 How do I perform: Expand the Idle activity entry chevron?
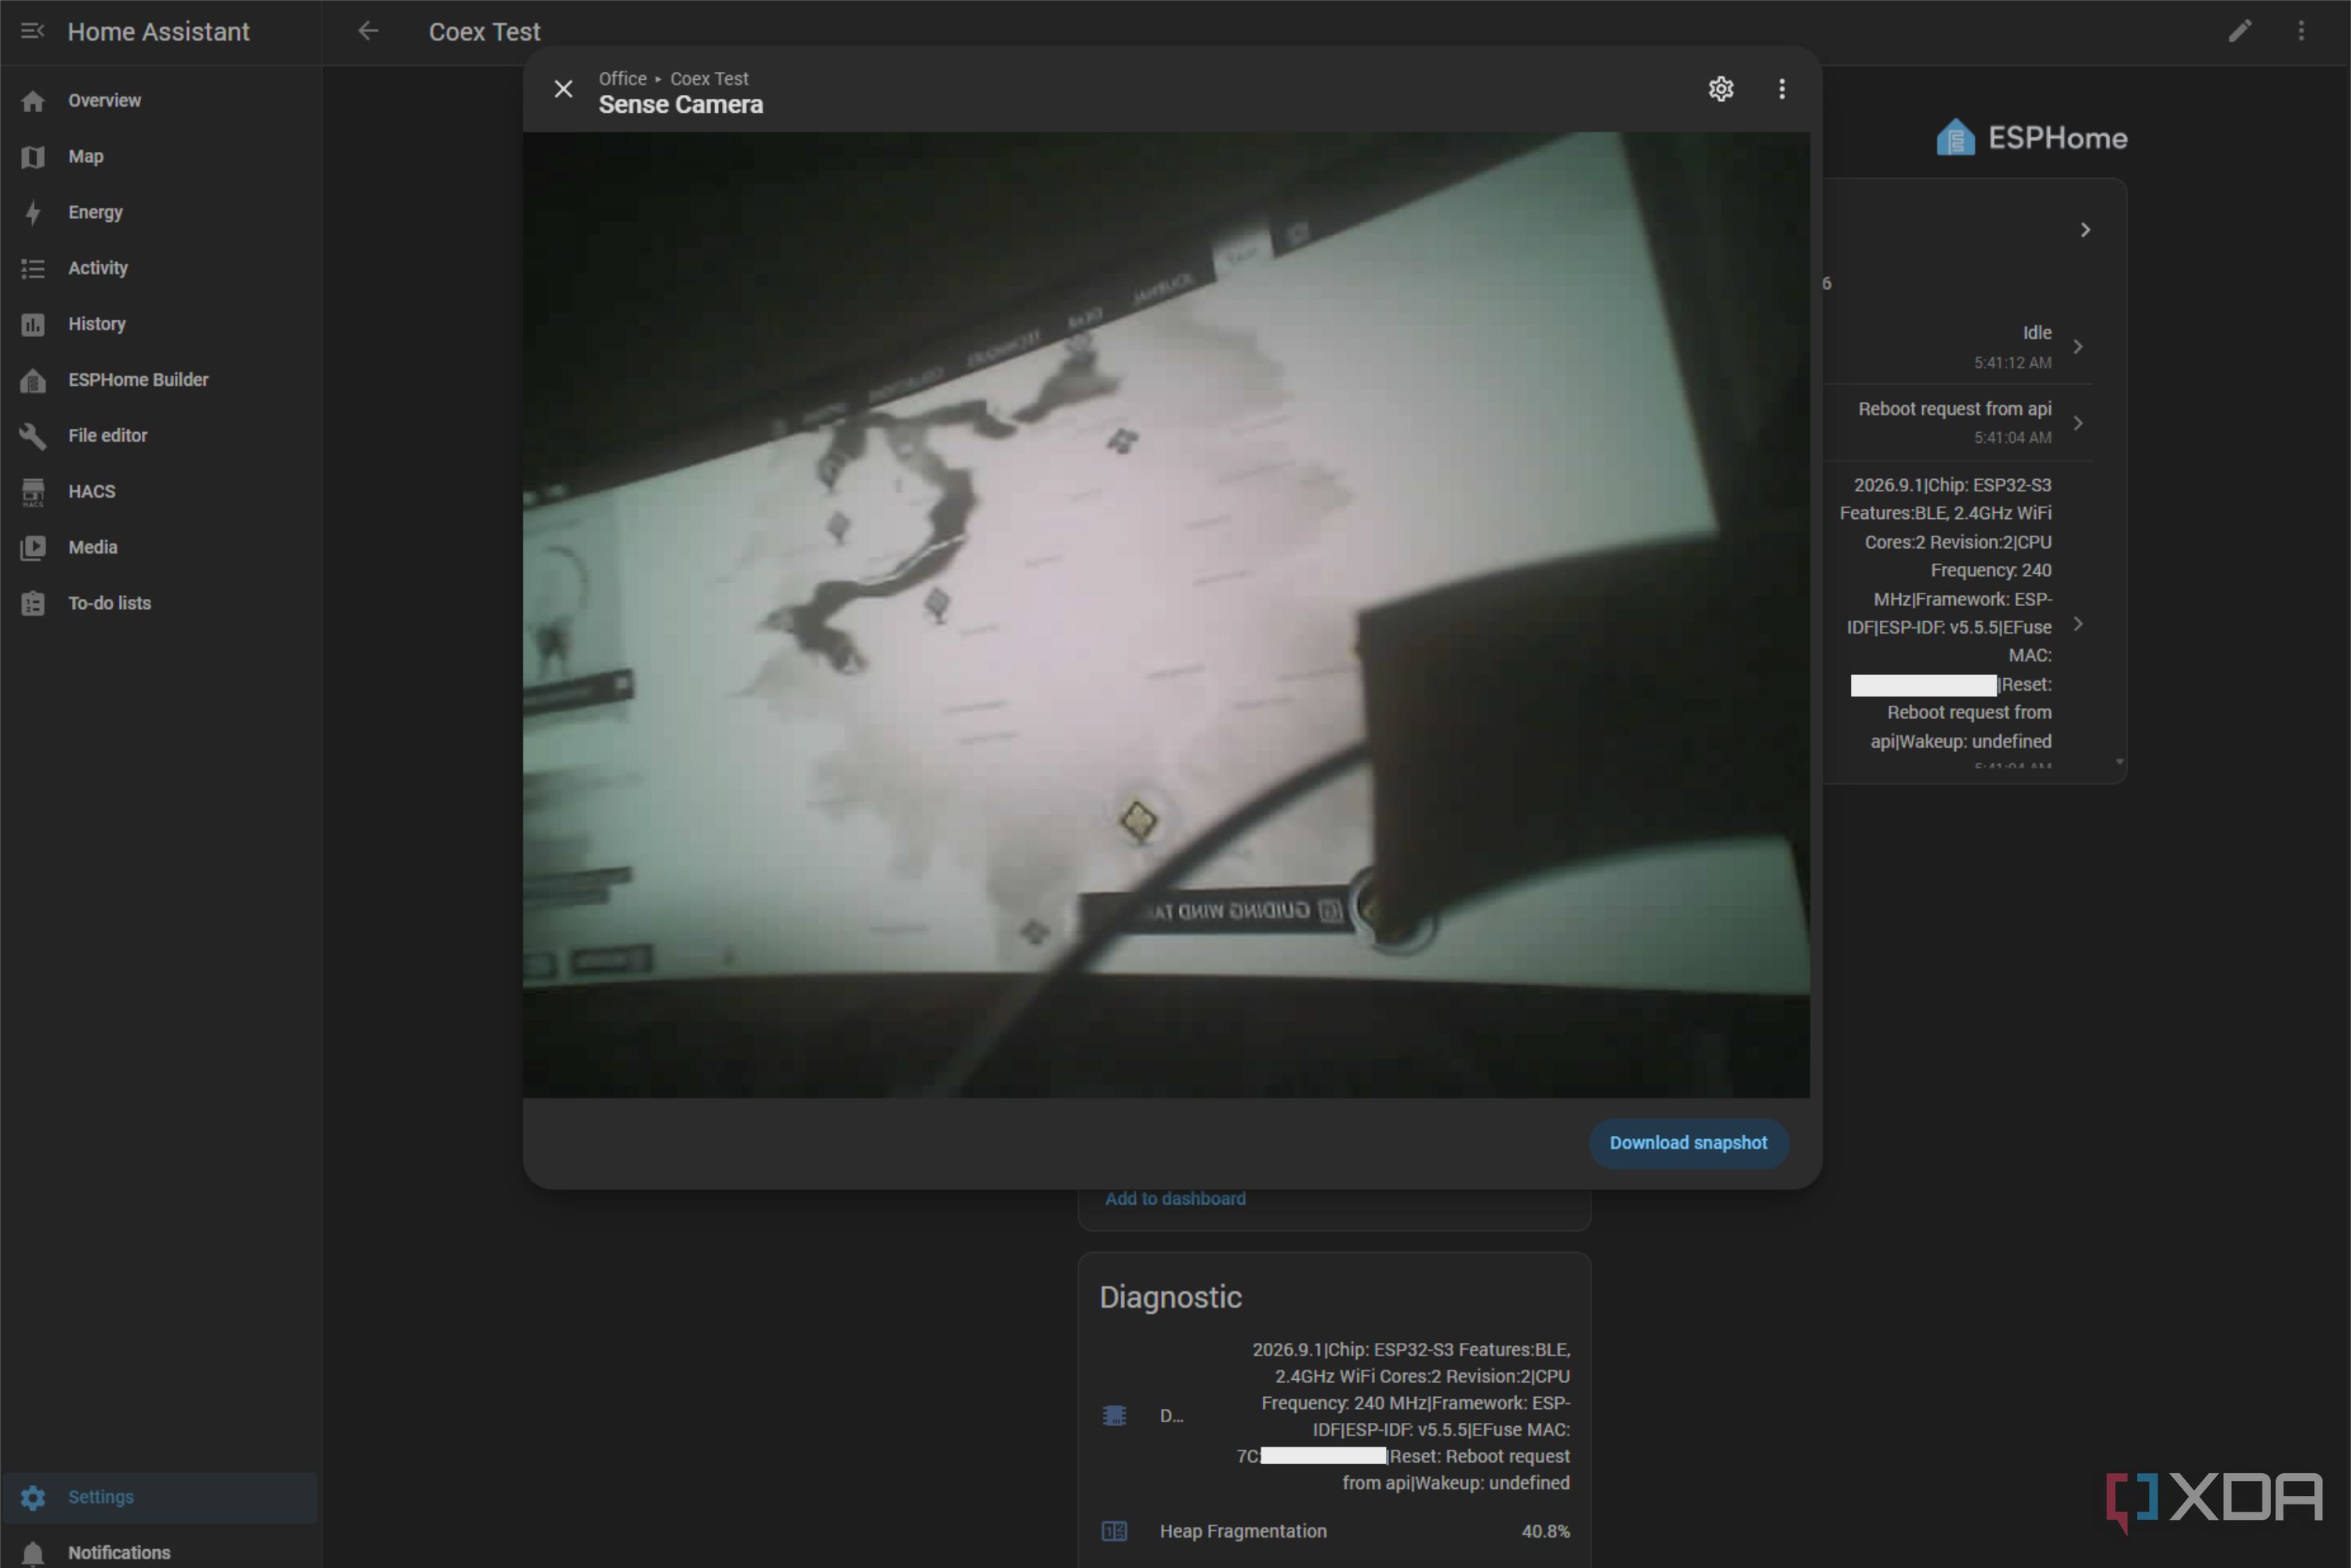click(x=2079, y=347)
